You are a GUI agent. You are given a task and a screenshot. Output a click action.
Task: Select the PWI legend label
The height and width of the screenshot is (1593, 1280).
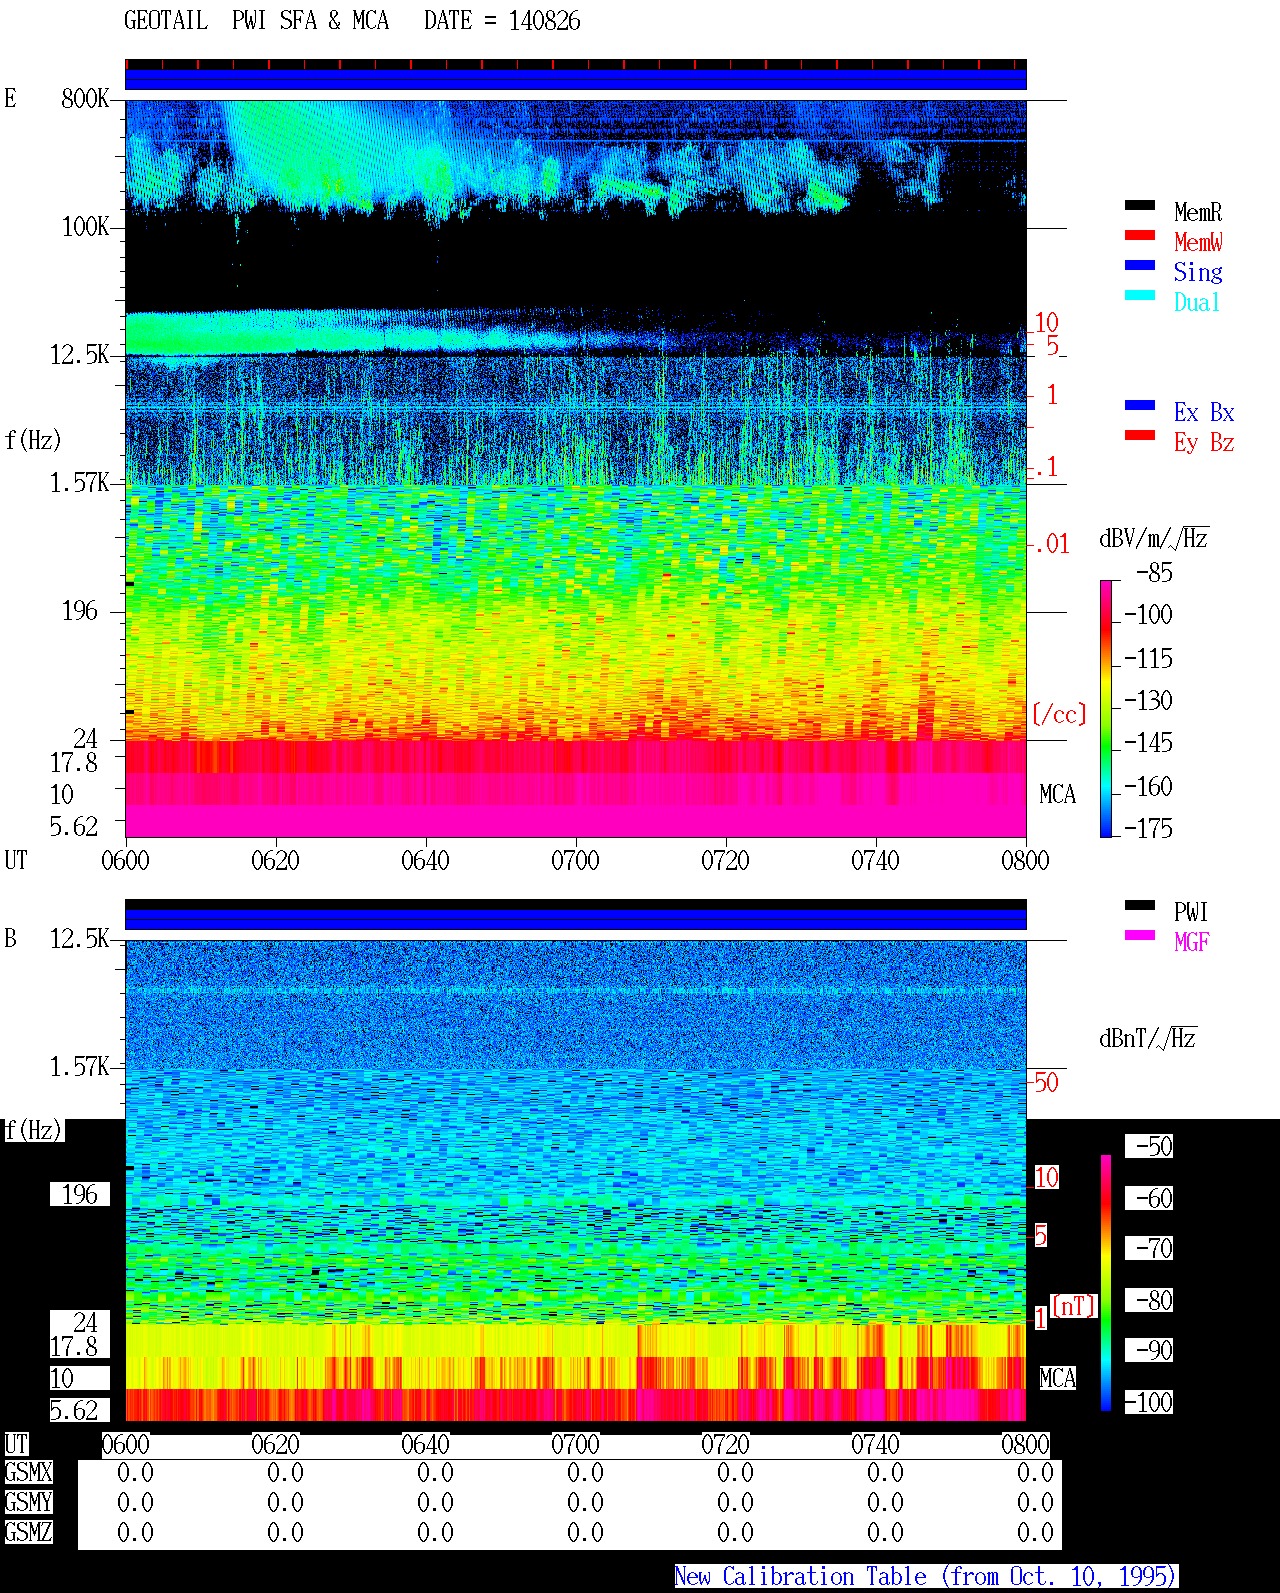(1191, 912)
